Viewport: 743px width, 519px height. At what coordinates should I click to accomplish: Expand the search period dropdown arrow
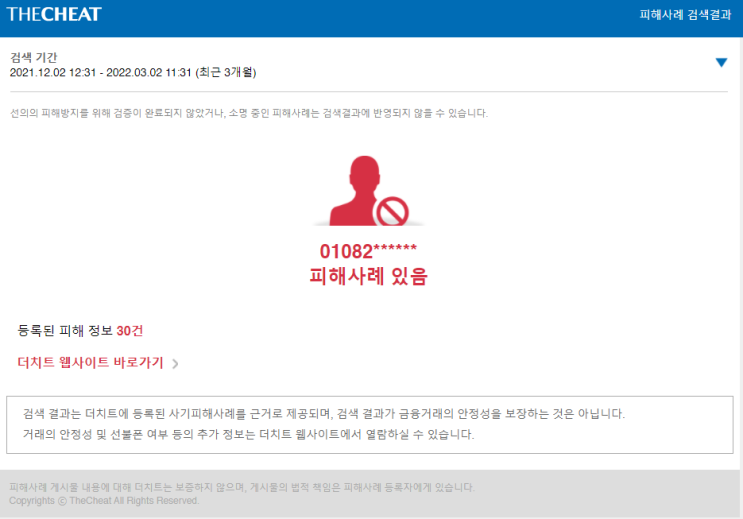point(721,63)
